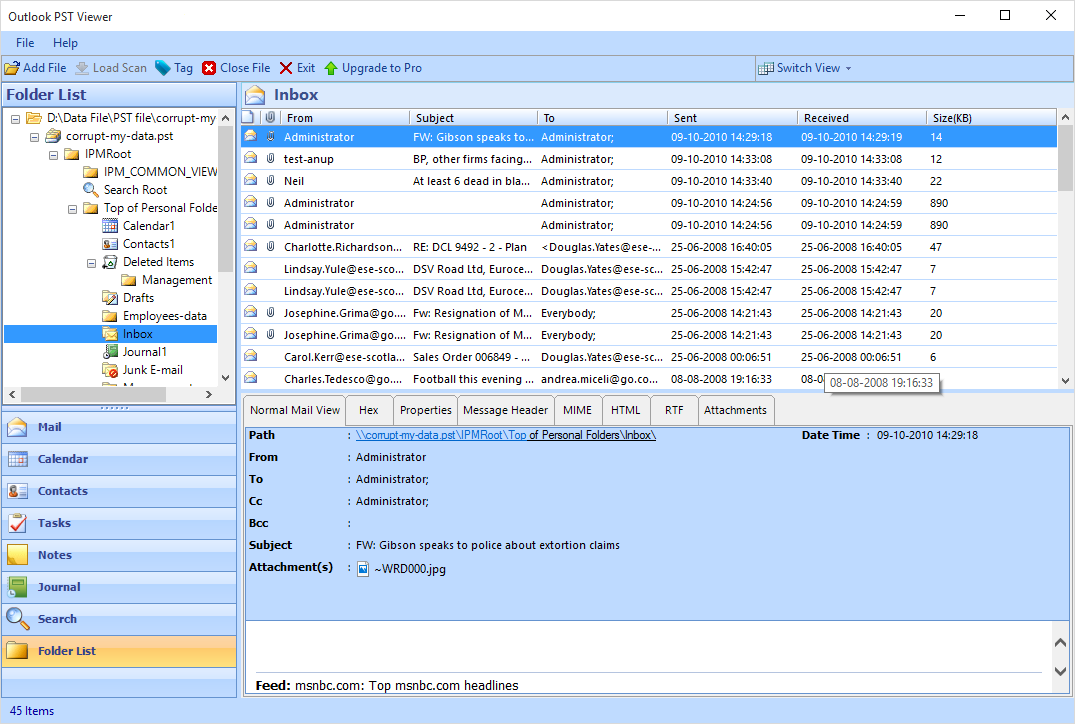Sort emails by Sent column header
Screen dimensions: 1075x724
pos(732,118)
